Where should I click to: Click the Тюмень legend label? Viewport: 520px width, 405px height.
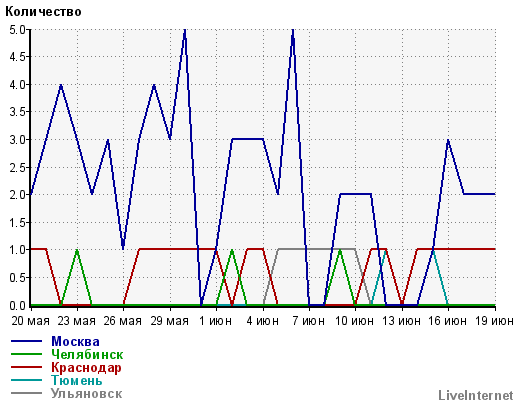coord(77,381)
